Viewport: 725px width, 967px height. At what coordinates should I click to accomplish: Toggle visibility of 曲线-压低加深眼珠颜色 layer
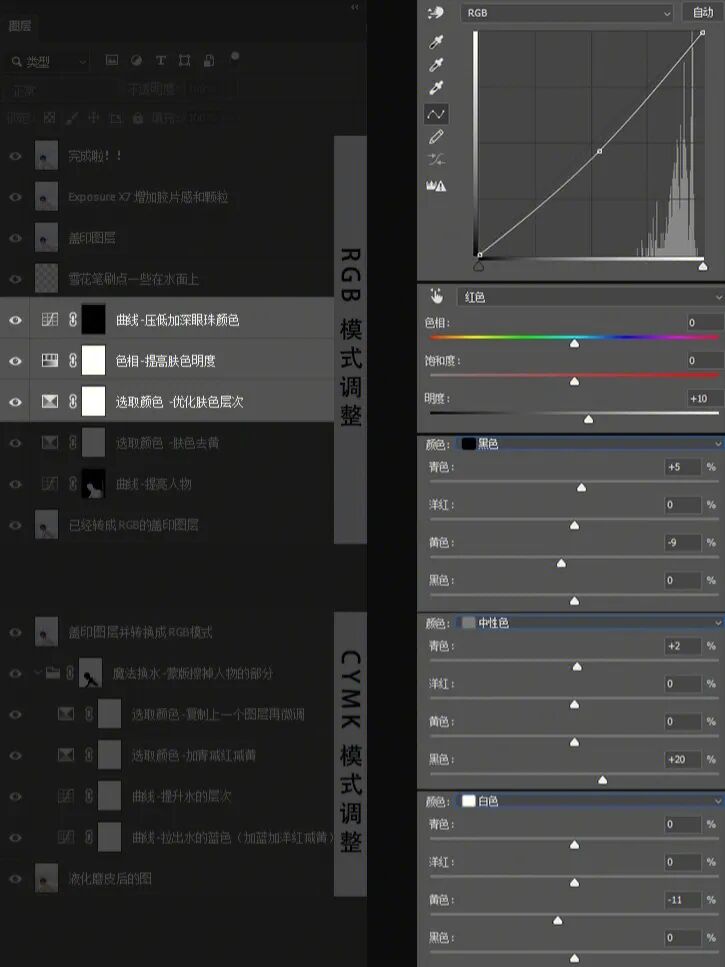15,319
